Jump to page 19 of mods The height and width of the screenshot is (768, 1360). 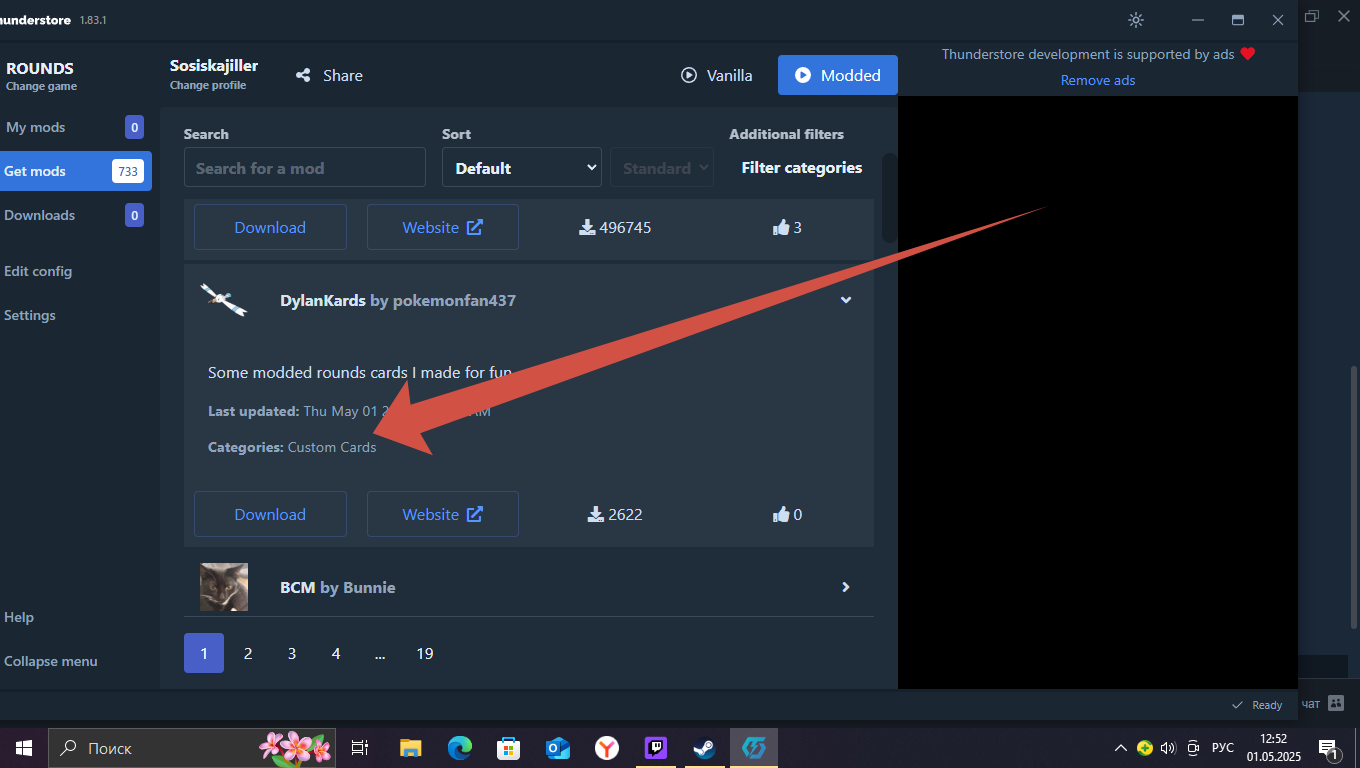tap(425, 653)
